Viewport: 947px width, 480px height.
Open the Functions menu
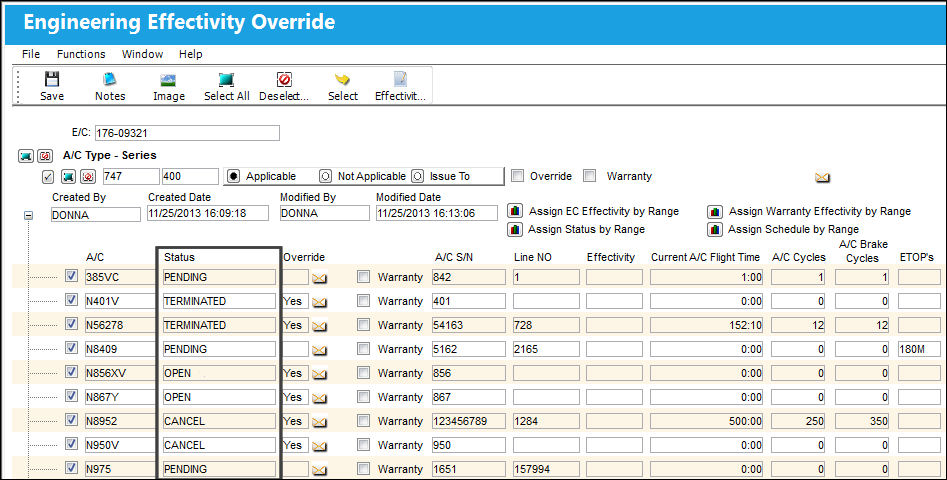point(81,54)
